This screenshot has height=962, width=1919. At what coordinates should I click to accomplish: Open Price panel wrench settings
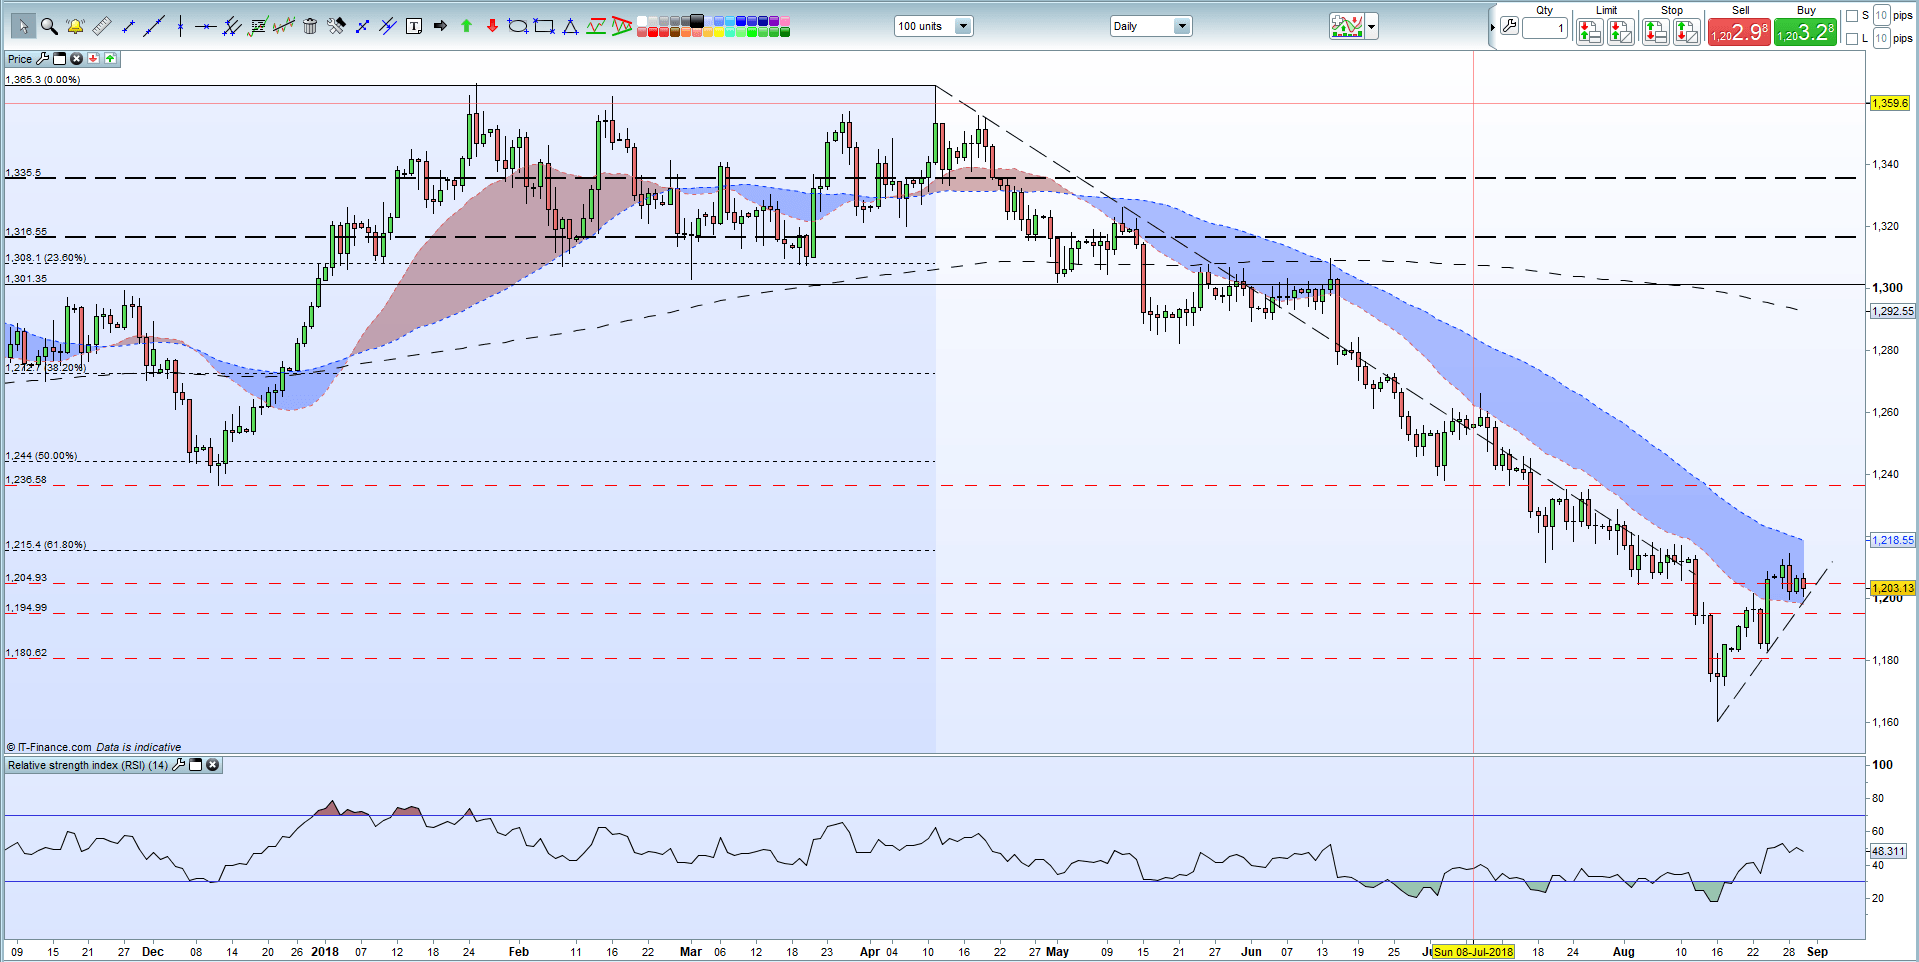pos(42,59)
